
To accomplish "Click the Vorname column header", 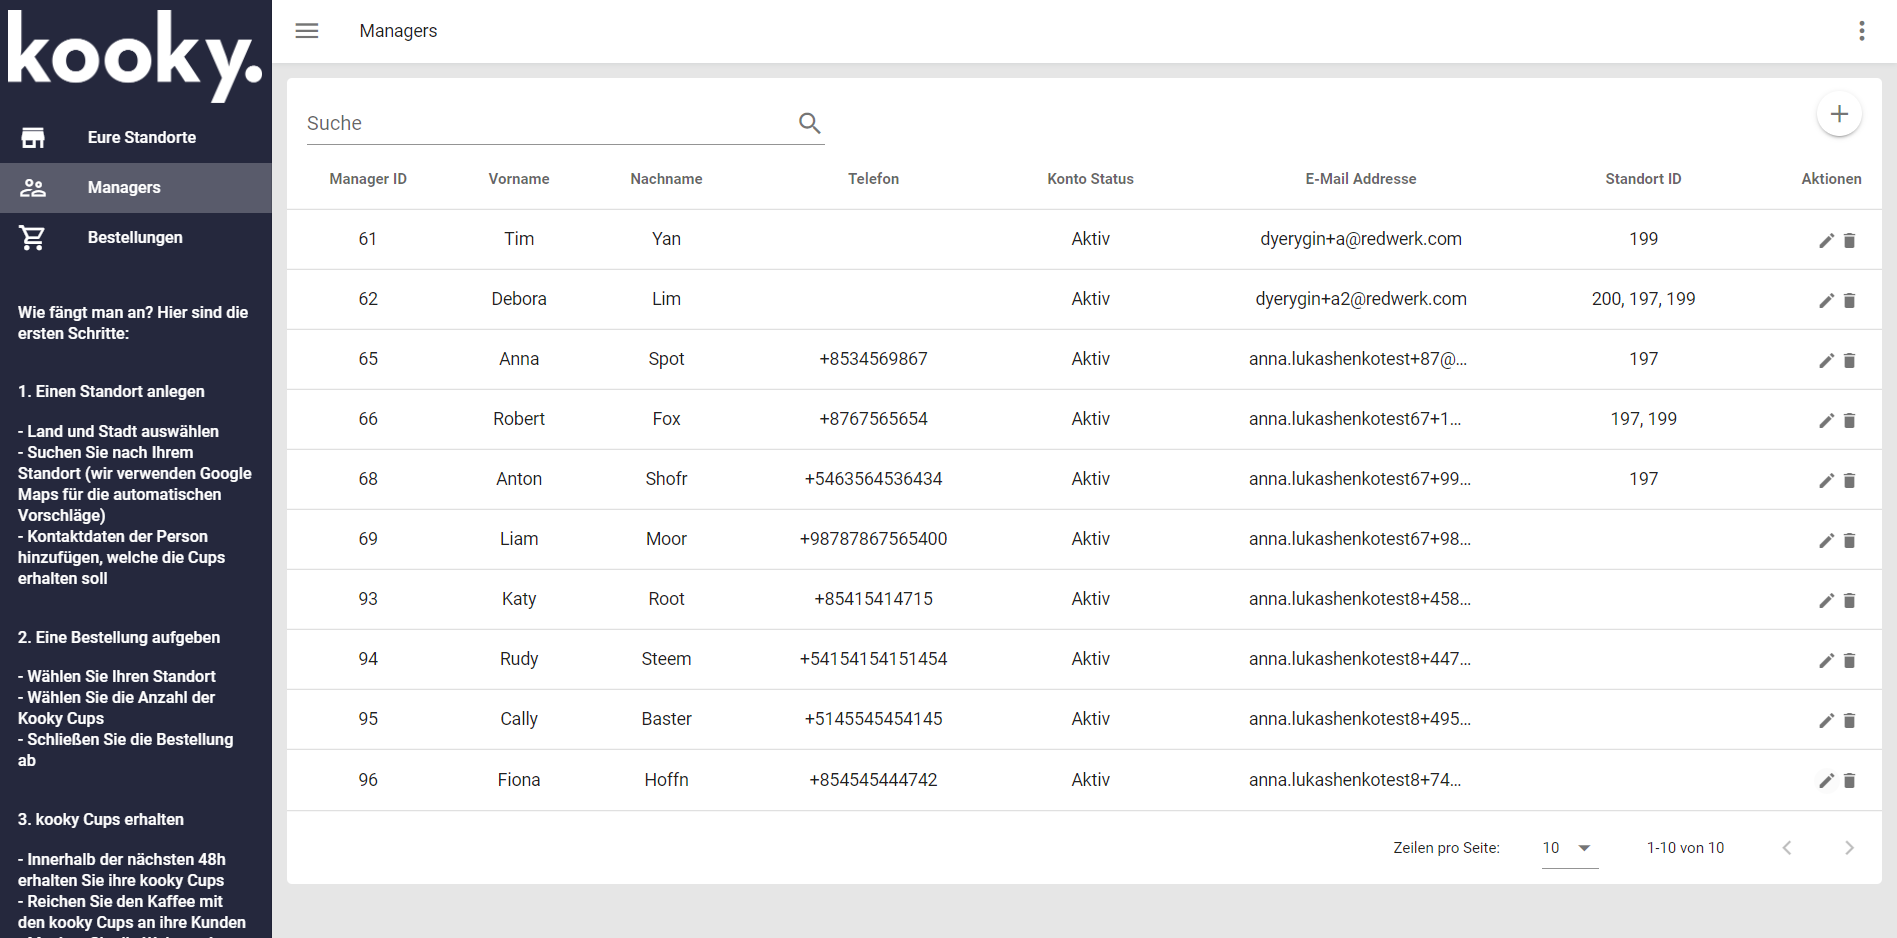I will pos(519,179).
